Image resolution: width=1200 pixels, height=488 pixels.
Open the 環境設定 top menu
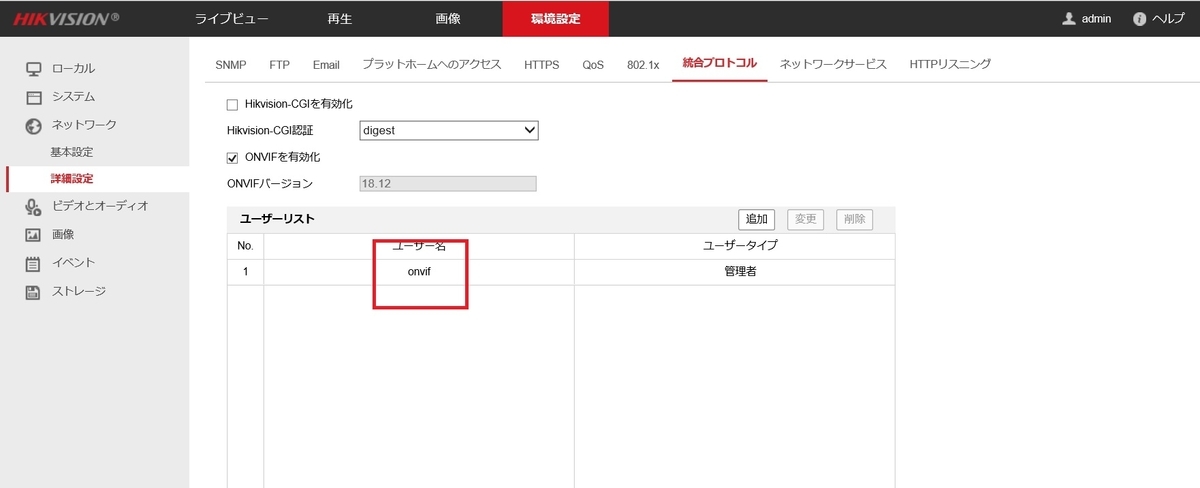point(555,19)
